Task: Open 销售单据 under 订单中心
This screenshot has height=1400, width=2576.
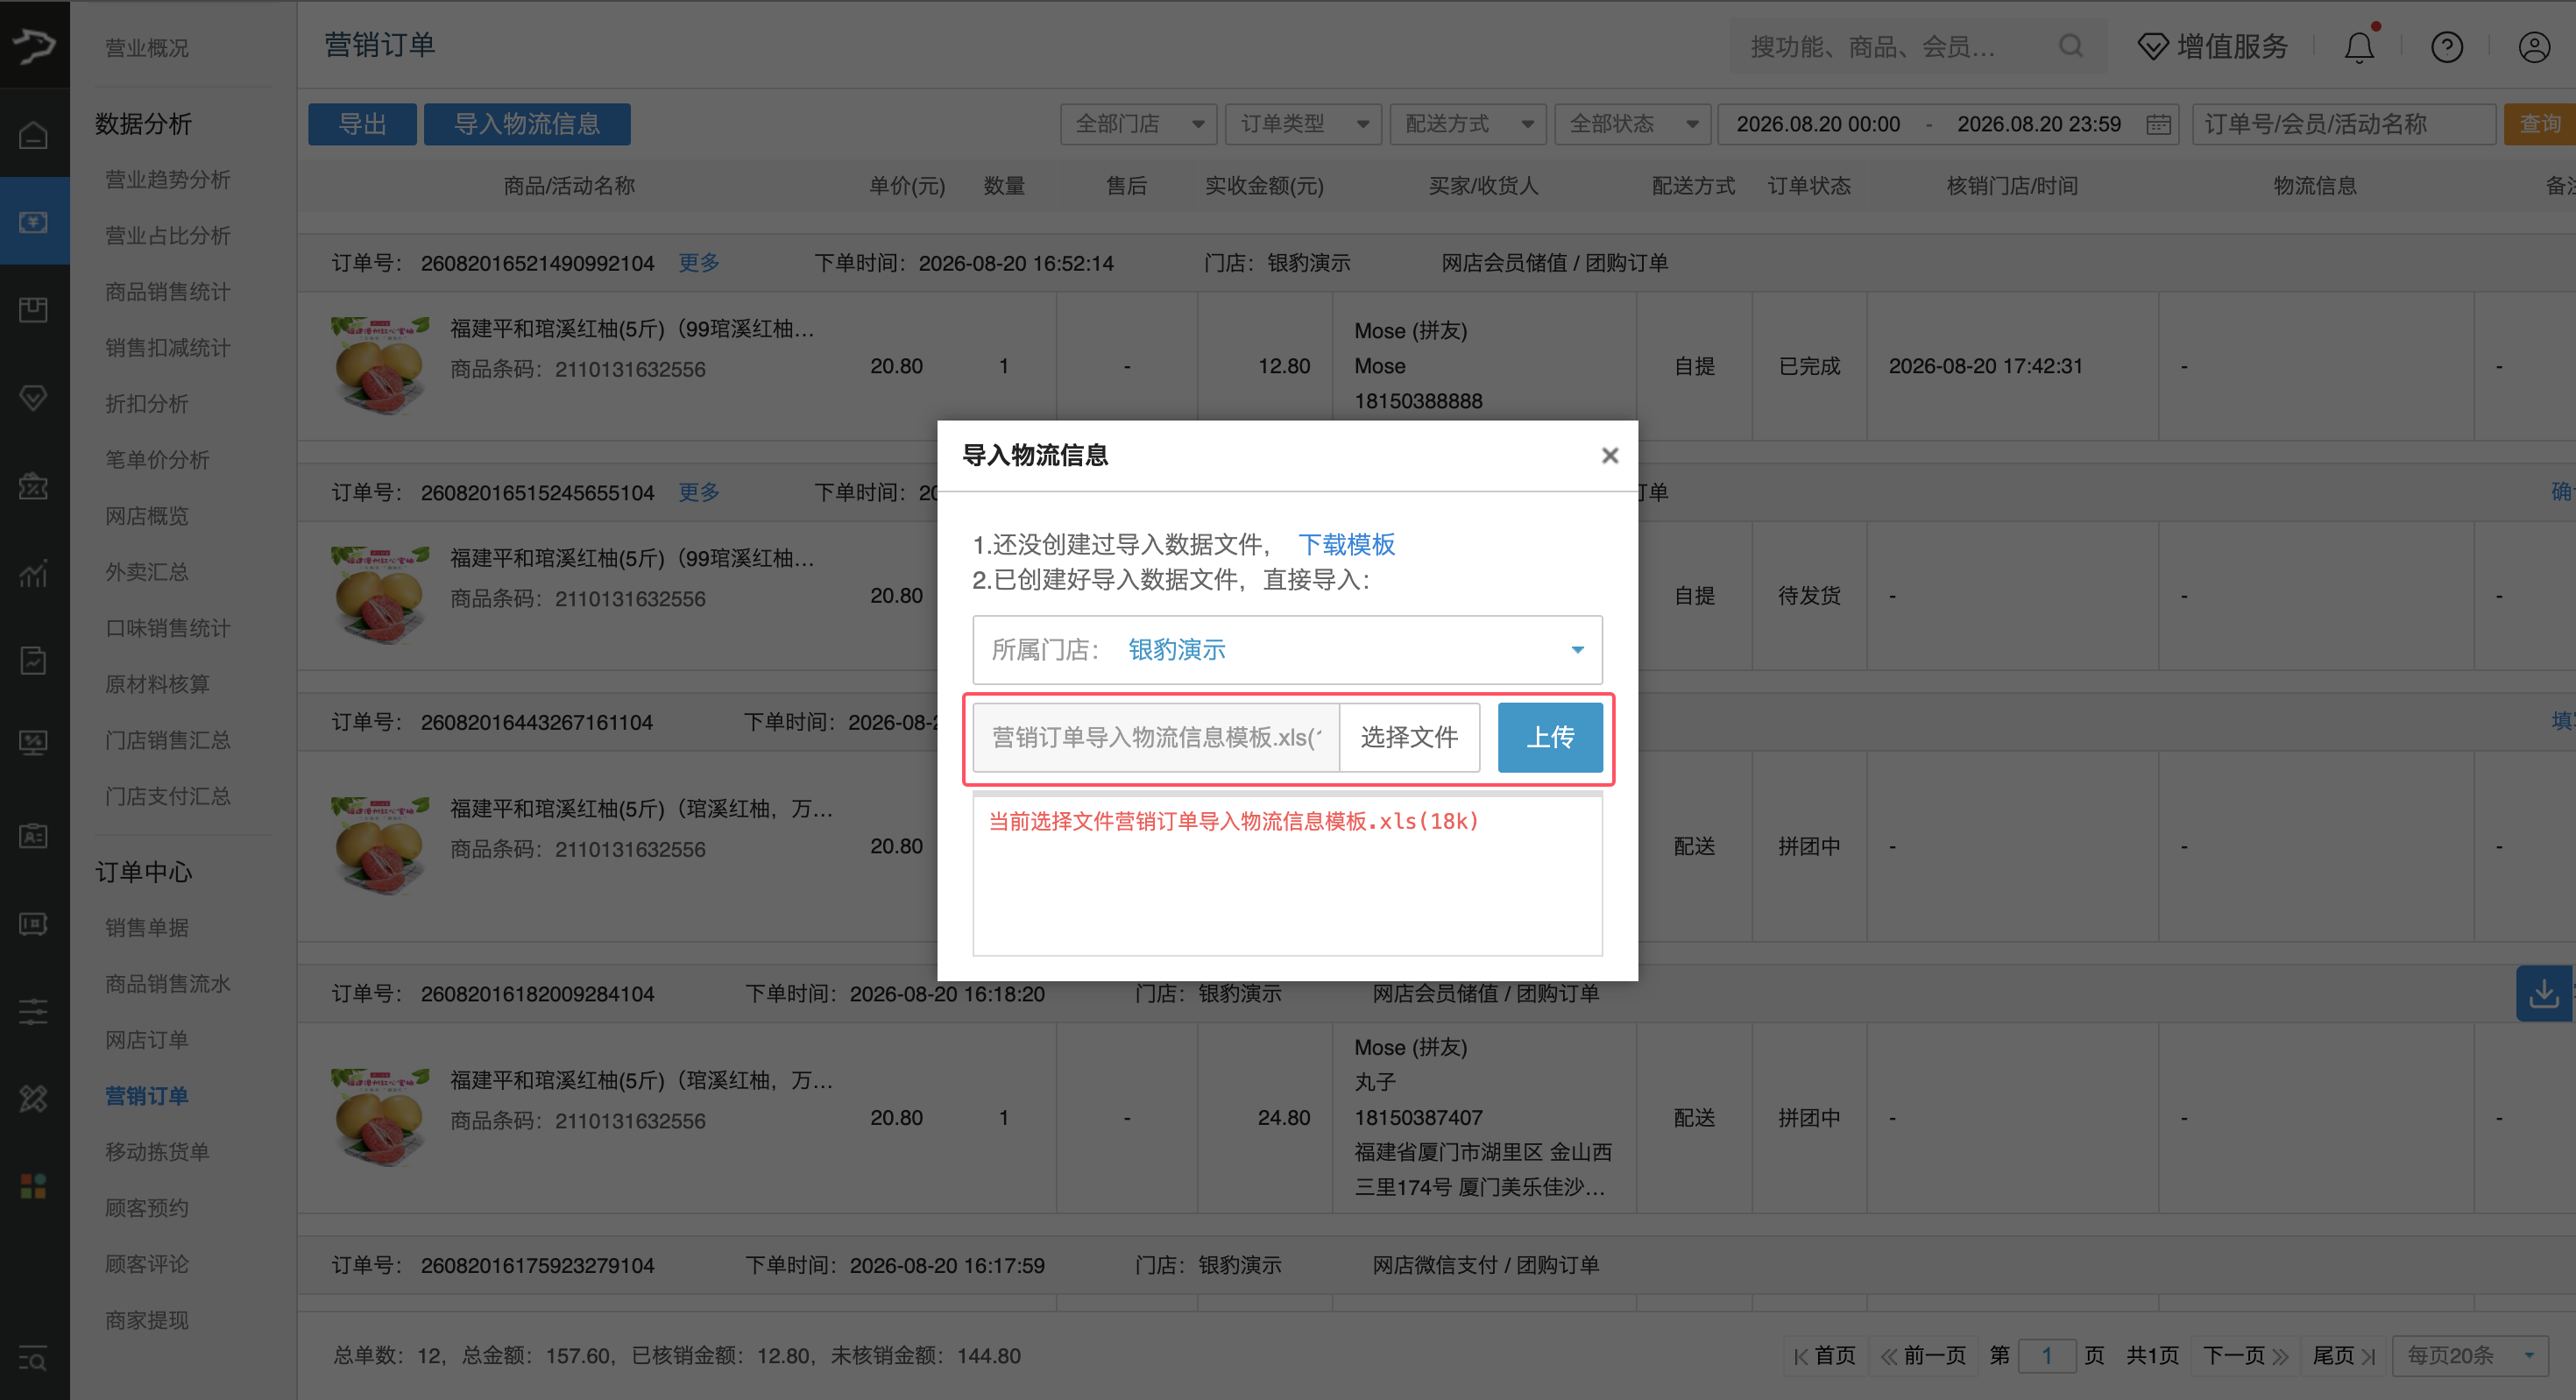Action: click(x=147, y=927)
